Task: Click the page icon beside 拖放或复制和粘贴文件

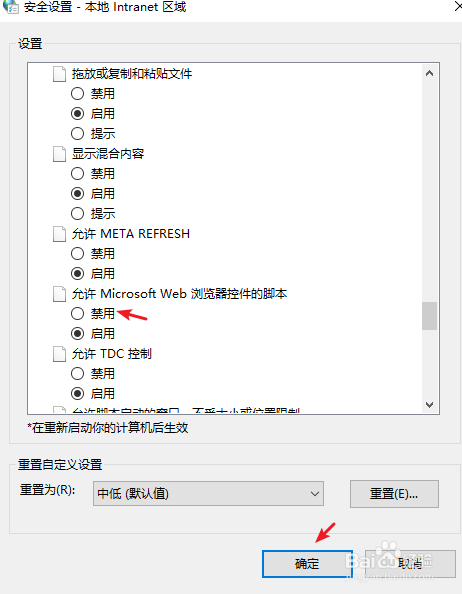Action: click(x=59, y=74)
